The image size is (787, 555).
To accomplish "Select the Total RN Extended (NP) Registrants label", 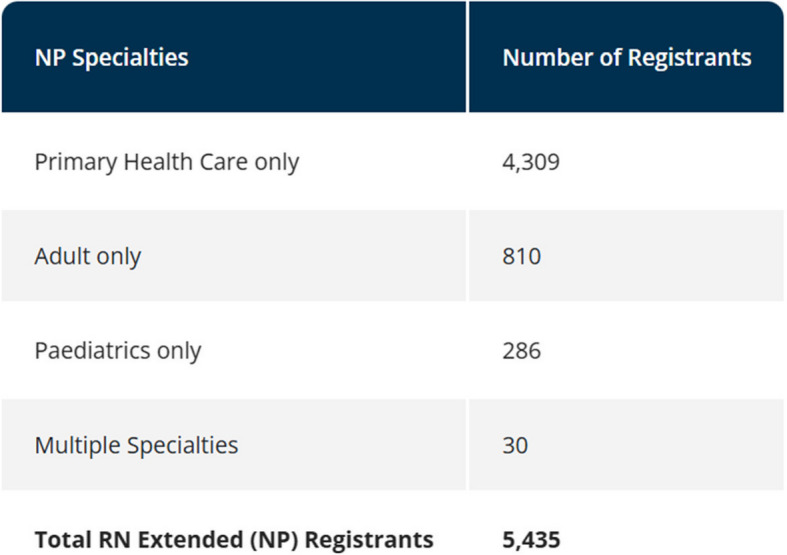I will tap(234, 540).
